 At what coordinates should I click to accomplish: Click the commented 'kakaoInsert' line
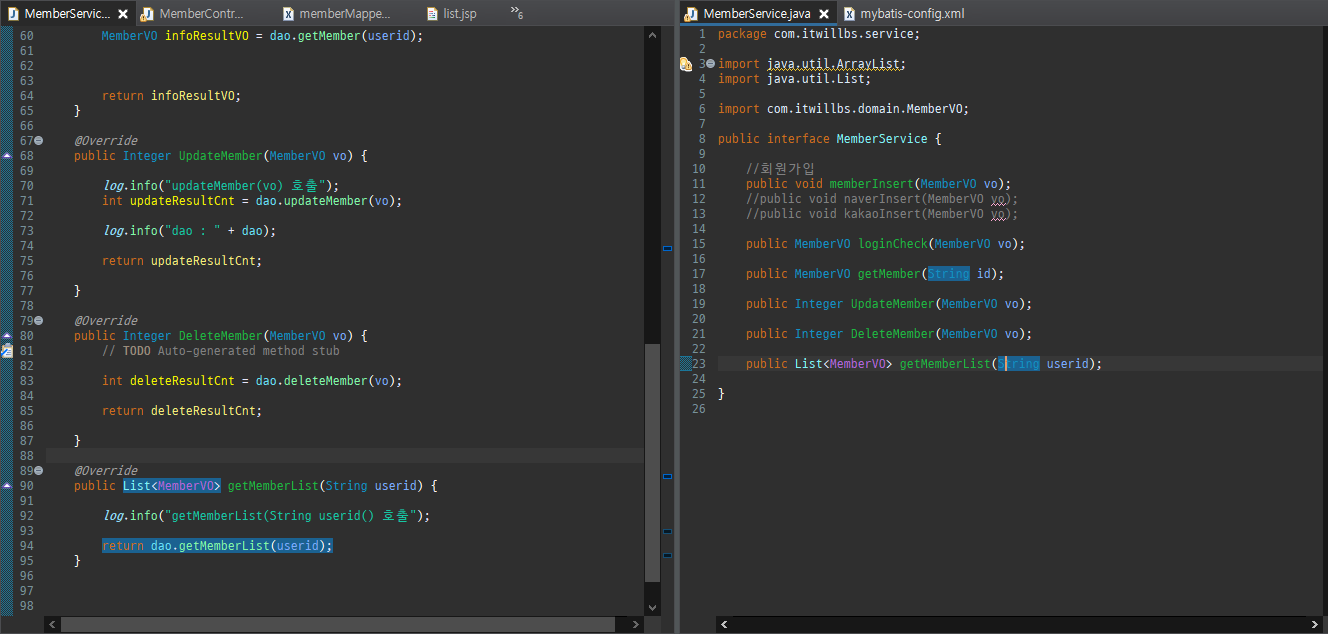tap(882, 214)
